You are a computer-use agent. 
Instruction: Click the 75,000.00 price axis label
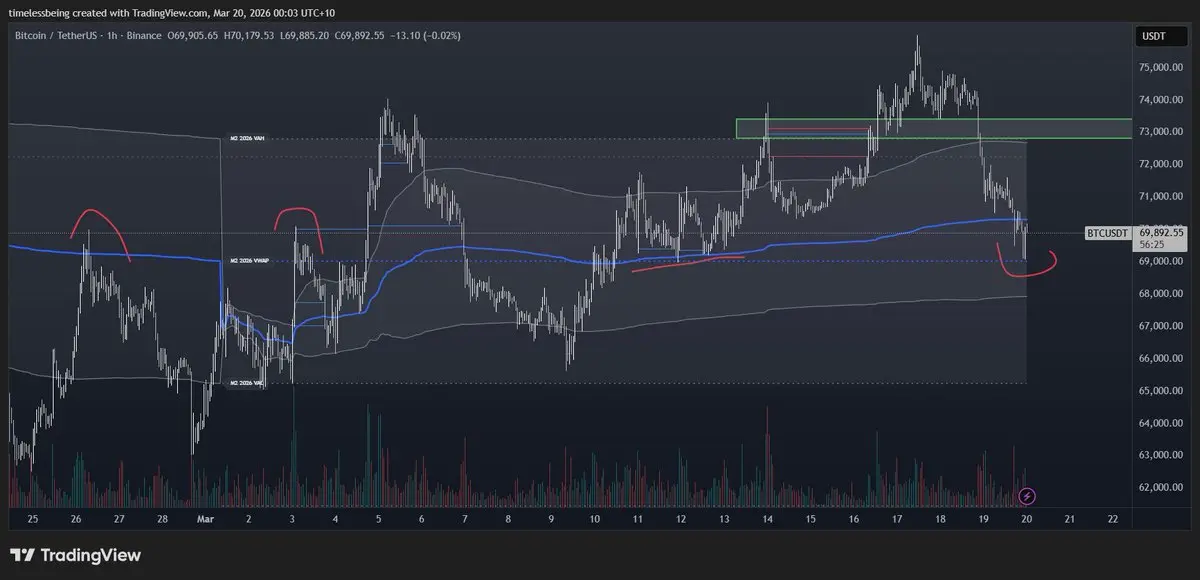tap(1161, 67)
